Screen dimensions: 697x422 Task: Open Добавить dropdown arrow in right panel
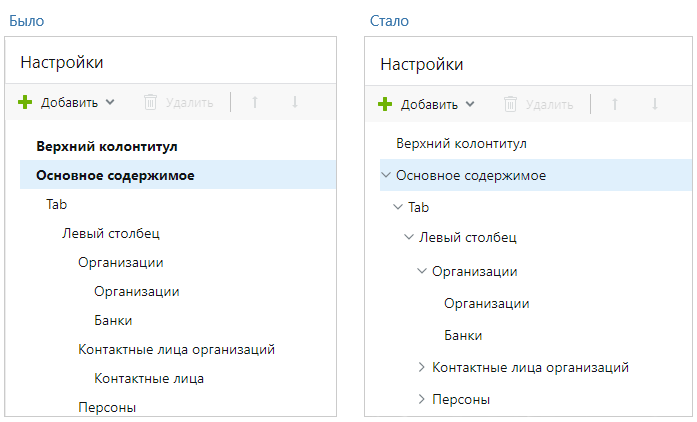click(470, 104)
